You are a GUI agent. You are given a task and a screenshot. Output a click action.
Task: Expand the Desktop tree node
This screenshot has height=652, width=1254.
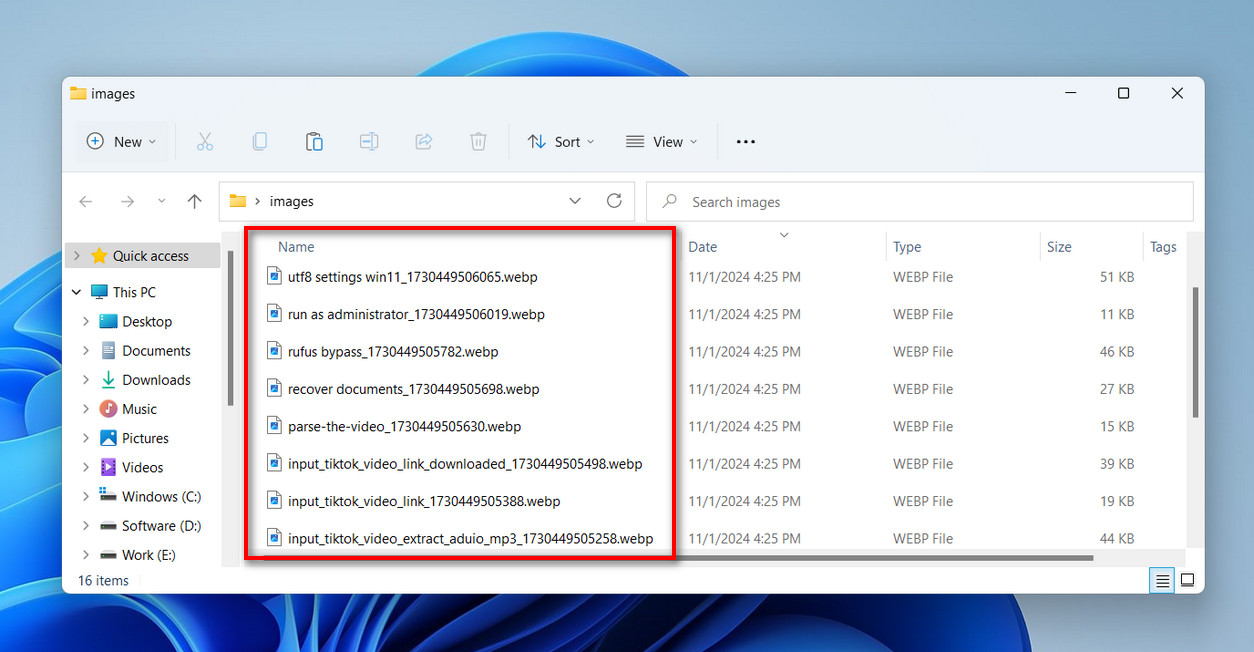(86, 322)
